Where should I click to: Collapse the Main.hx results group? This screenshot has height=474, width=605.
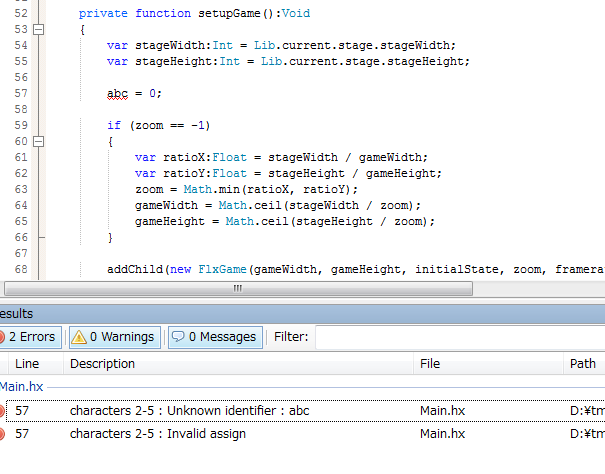tap(22, 386)
